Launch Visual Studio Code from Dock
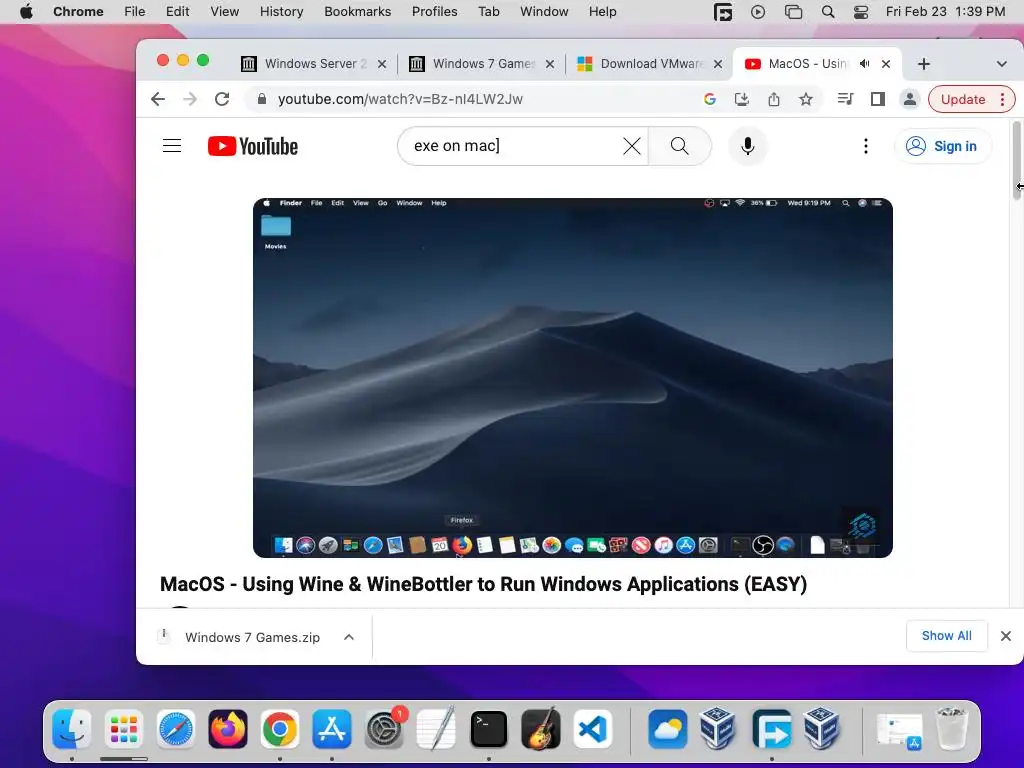The height and width of the screenshot is (768, 1024). (593, 729)
